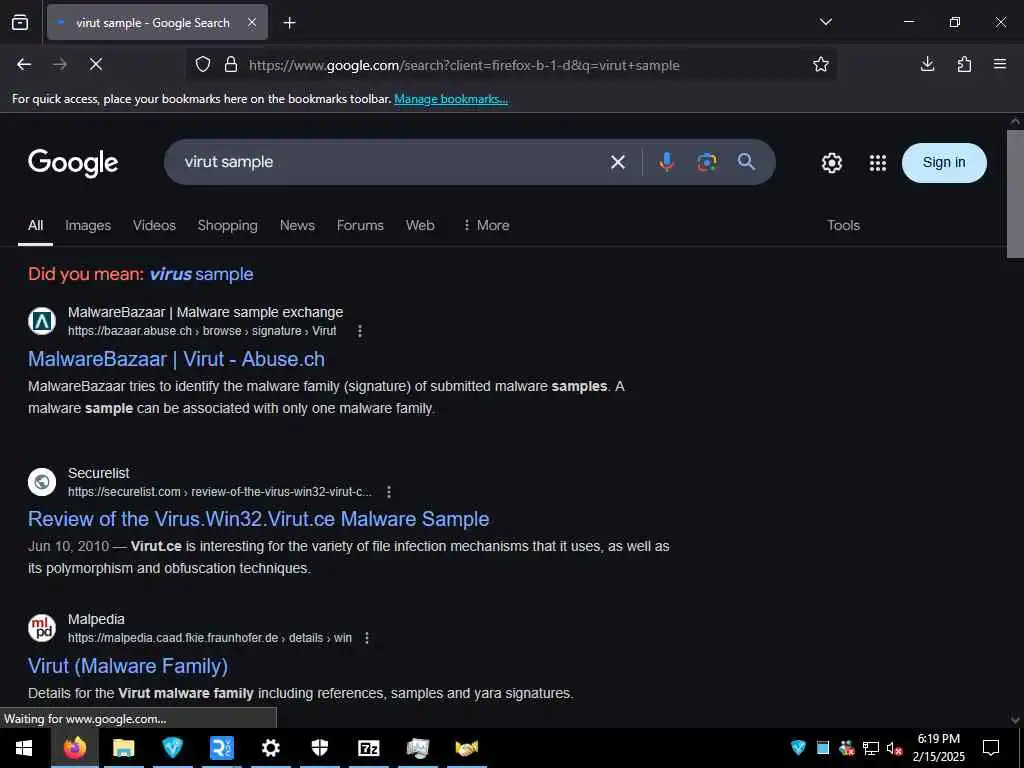Close the virut sample Google Search tab
Screen dimensions: 1024x768
coord(252,23)
